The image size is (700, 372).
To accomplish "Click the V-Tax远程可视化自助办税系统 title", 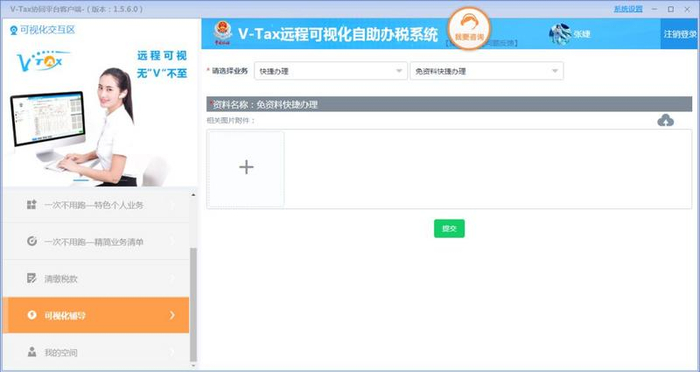I will 338,34.
